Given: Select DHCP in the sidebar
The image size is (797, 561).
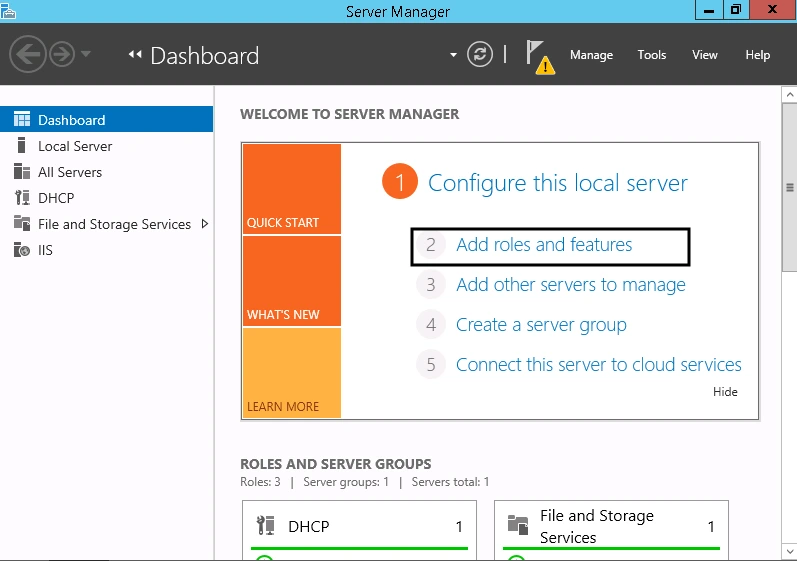Looking at the screenshot, I should pyautogui.click(x=106, y=198).
